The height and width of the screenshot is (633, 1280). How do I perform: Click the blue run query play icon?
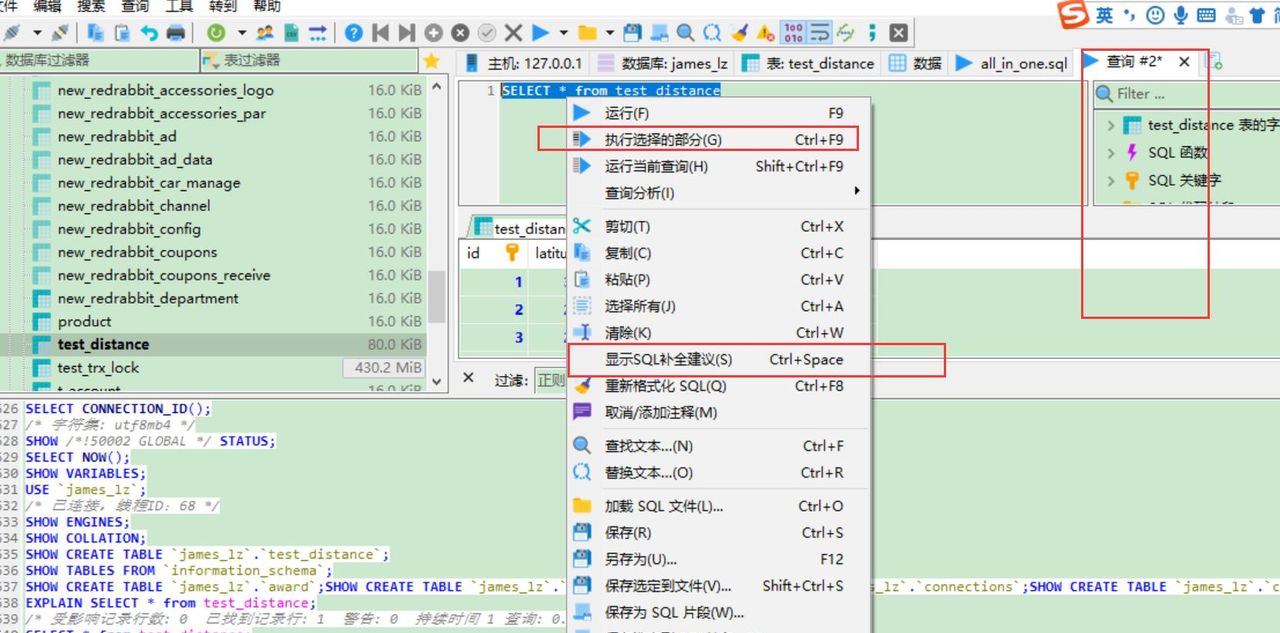pyautogui.click(x=540, y=33)
